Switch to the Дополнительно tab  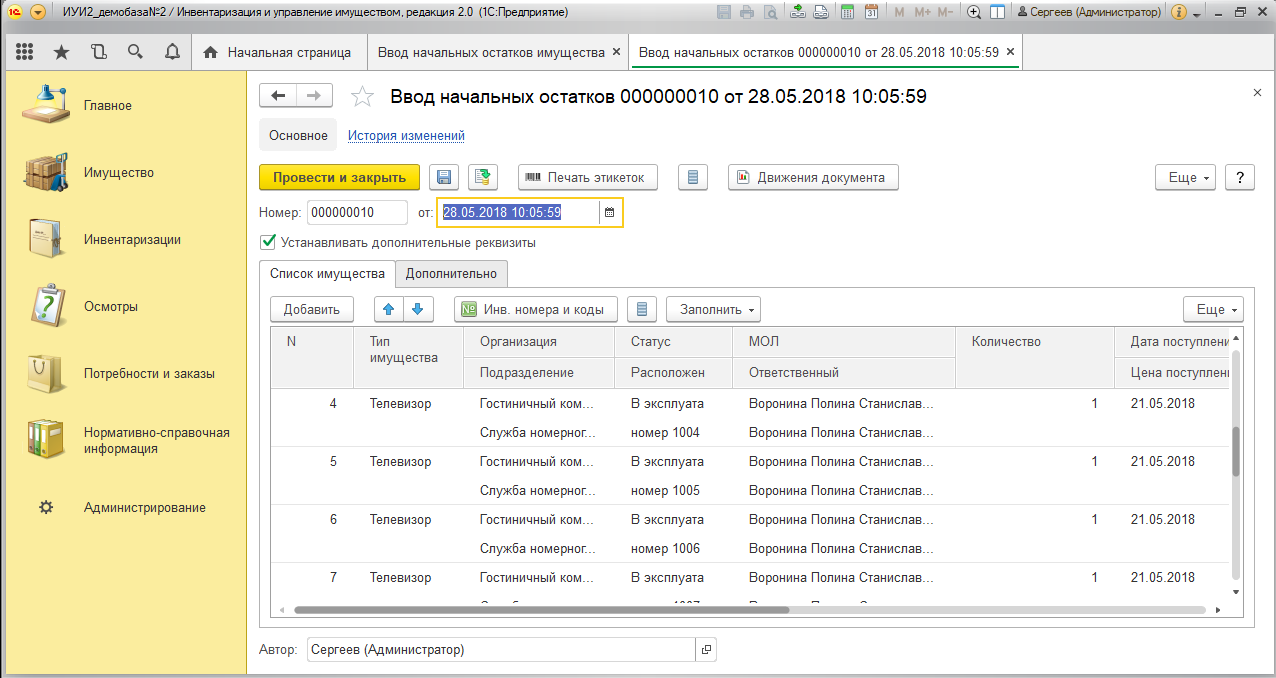(451, 273)
